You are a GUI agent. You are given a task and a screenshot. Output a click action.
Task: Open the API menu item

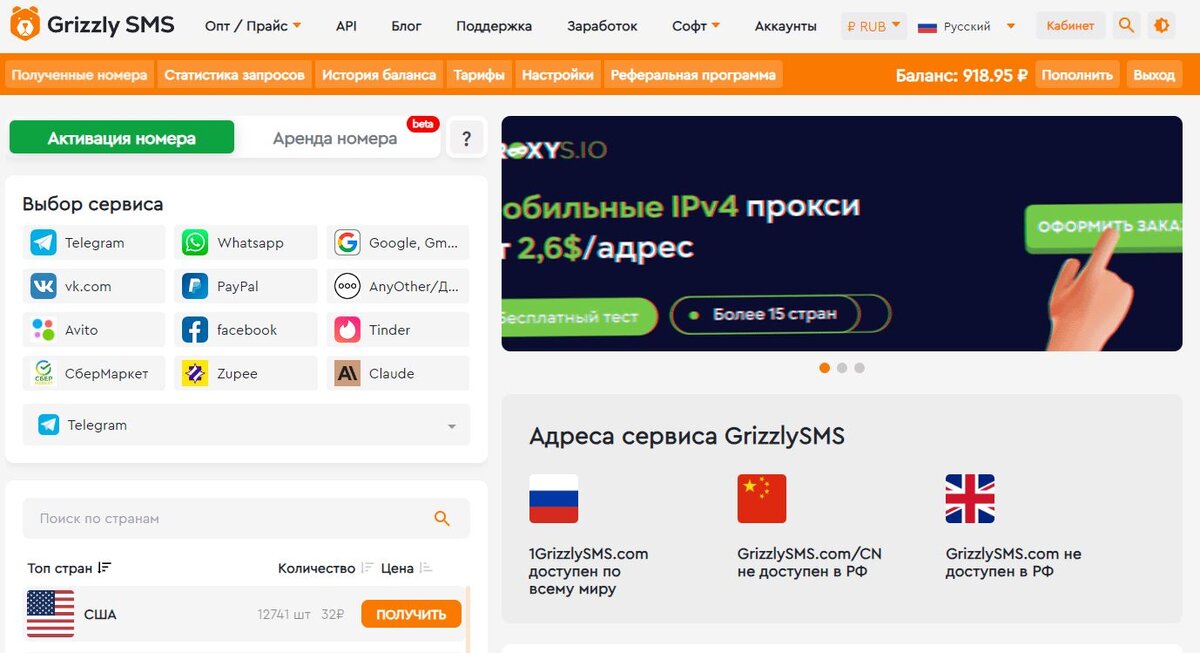coord(346,26)
